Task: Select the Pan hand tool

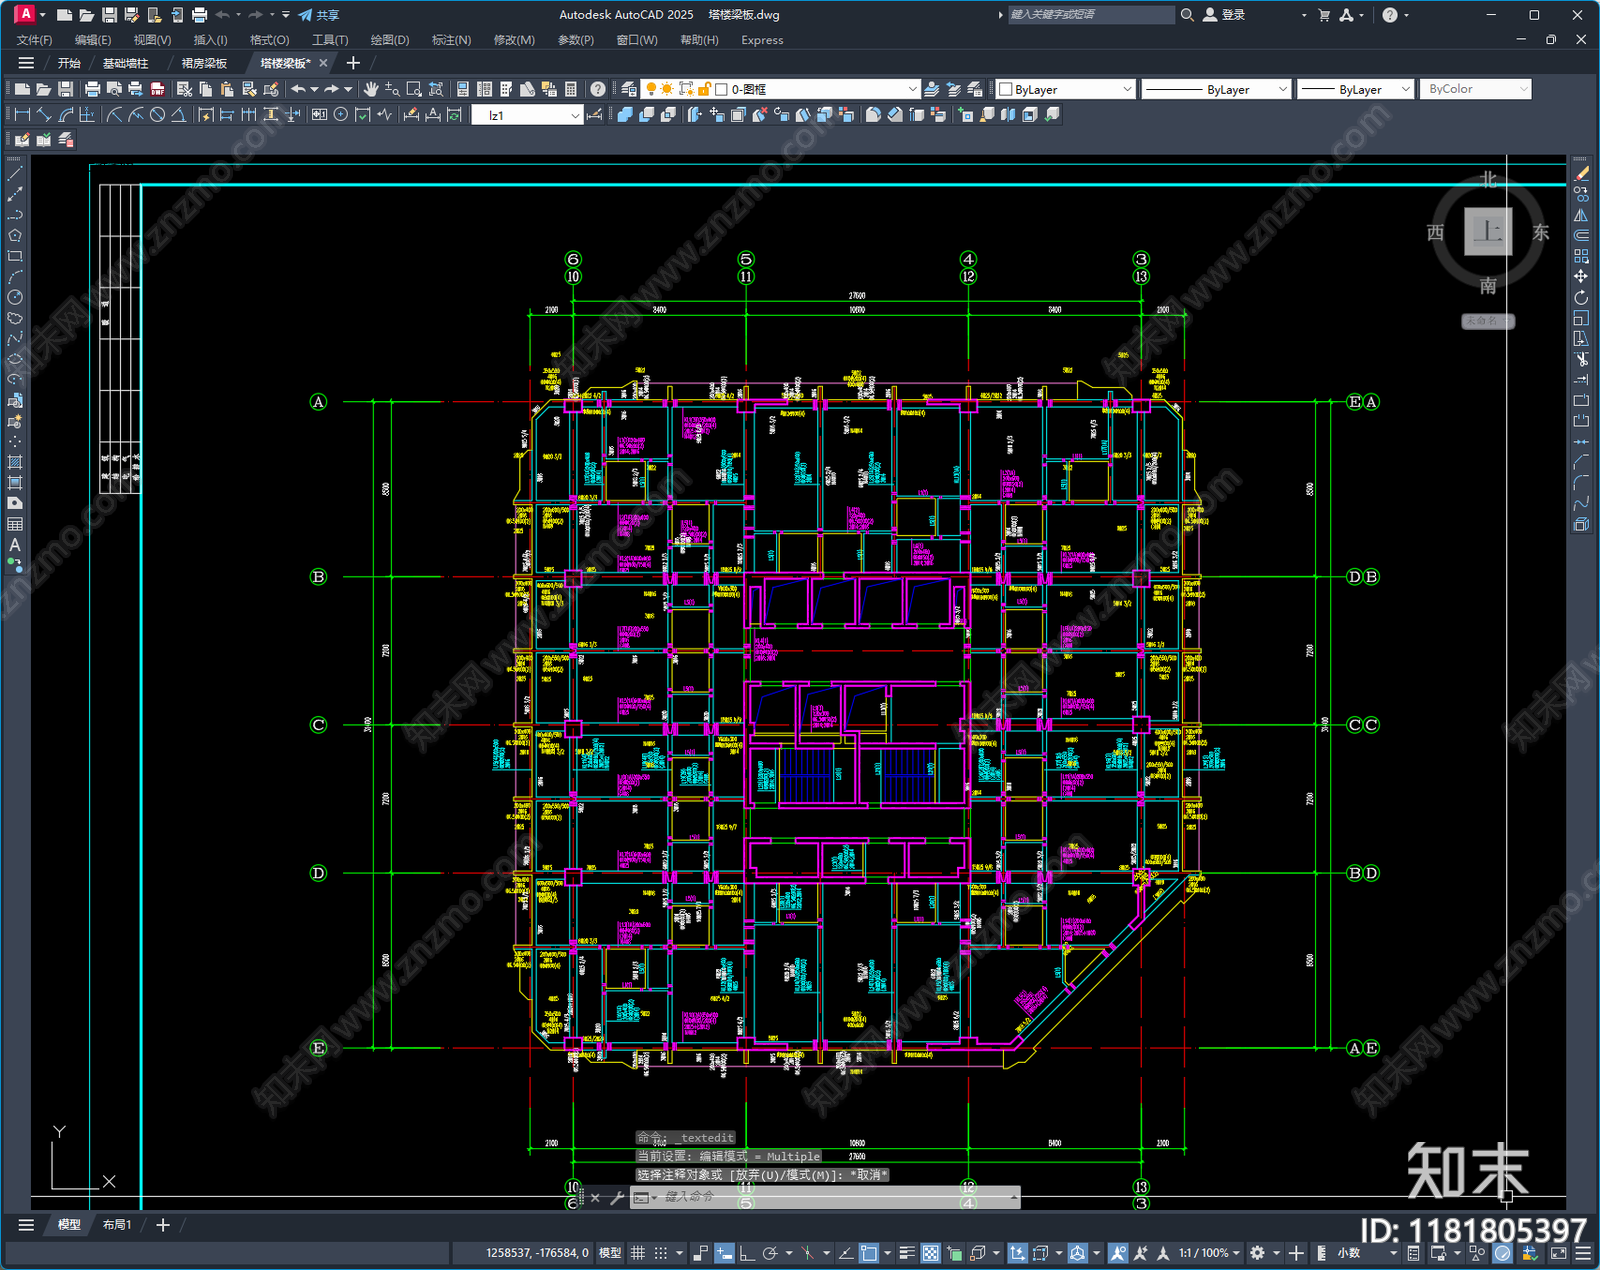Action: pos(371,89)
